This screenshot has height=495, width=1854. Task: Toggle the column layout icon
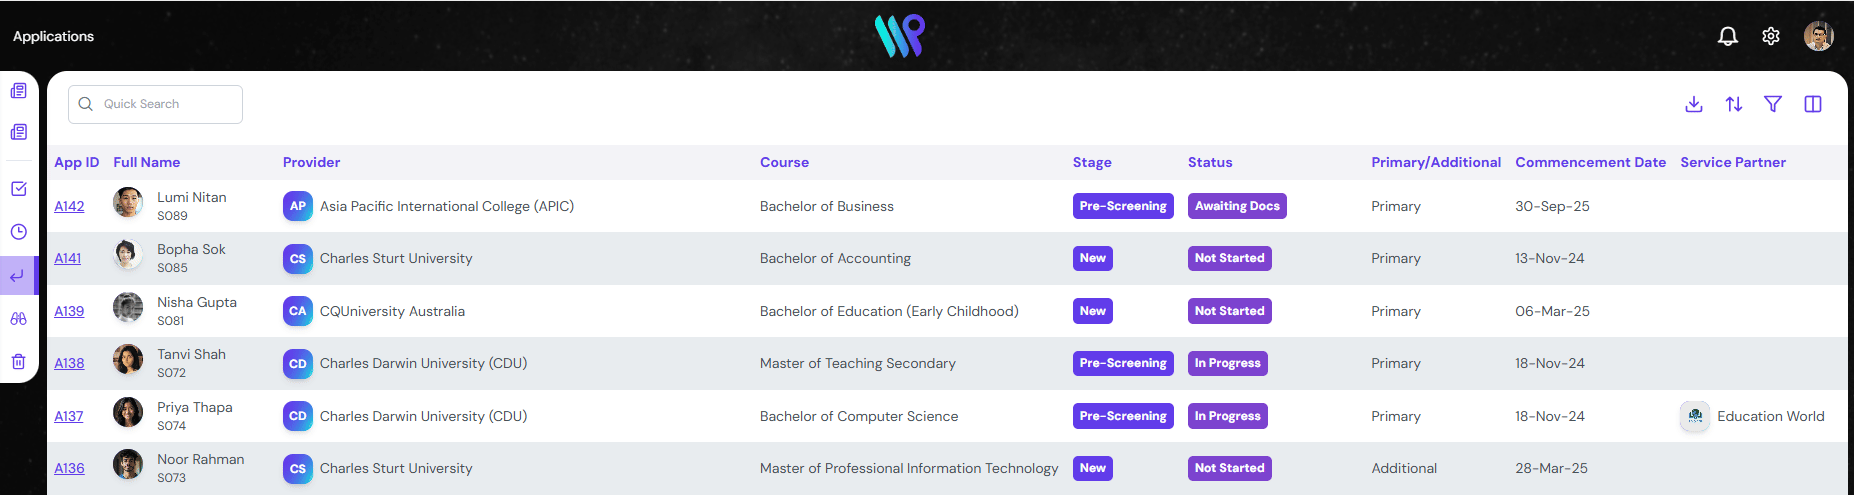[x=1813, y=104]
